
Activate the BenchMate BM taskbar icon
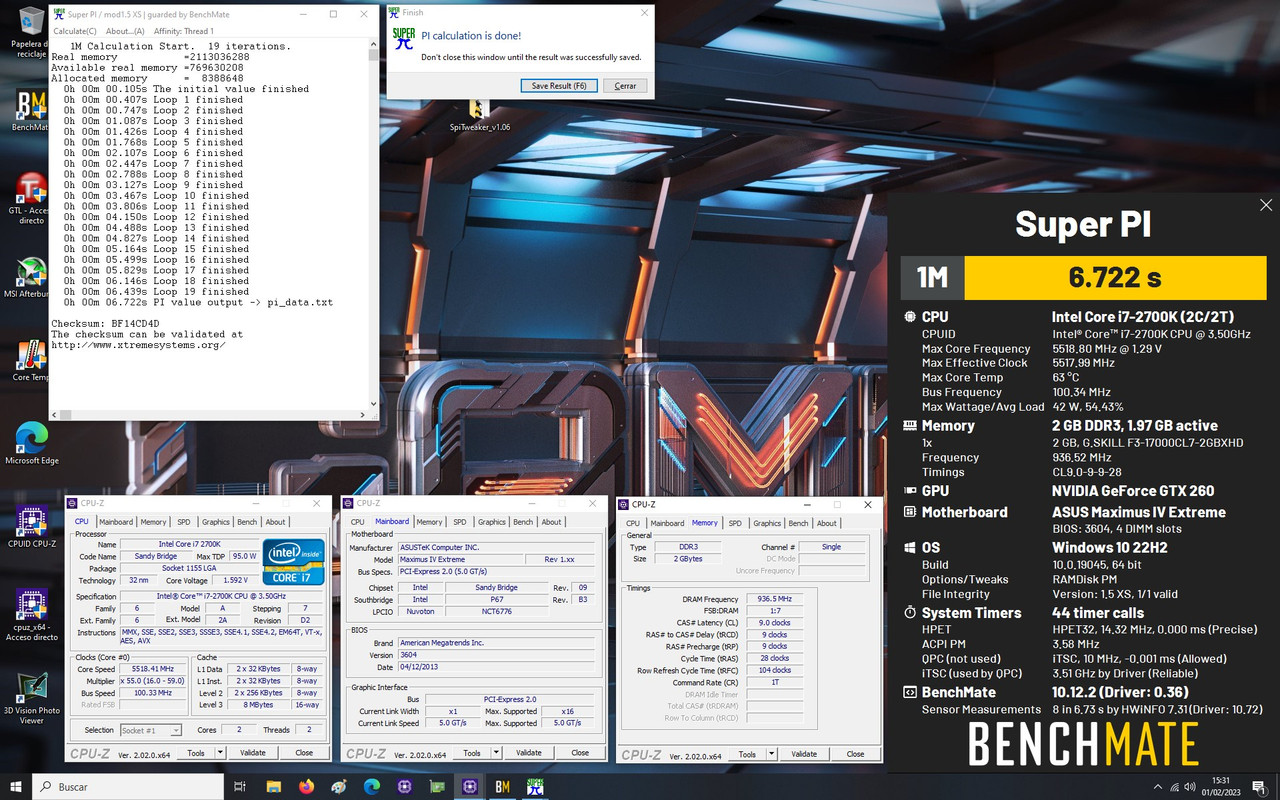pos(502,787)
